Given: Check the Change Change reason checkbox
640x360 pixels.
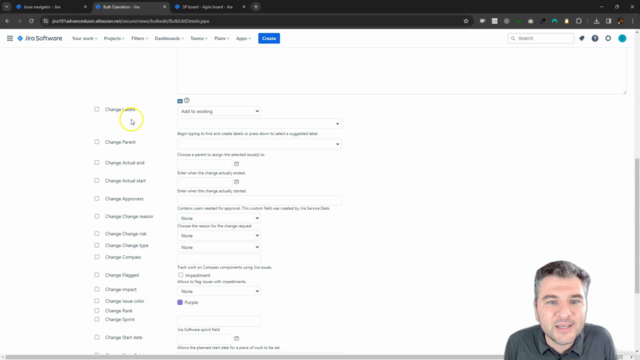Looking at the screenshot, I should [97, 216].
